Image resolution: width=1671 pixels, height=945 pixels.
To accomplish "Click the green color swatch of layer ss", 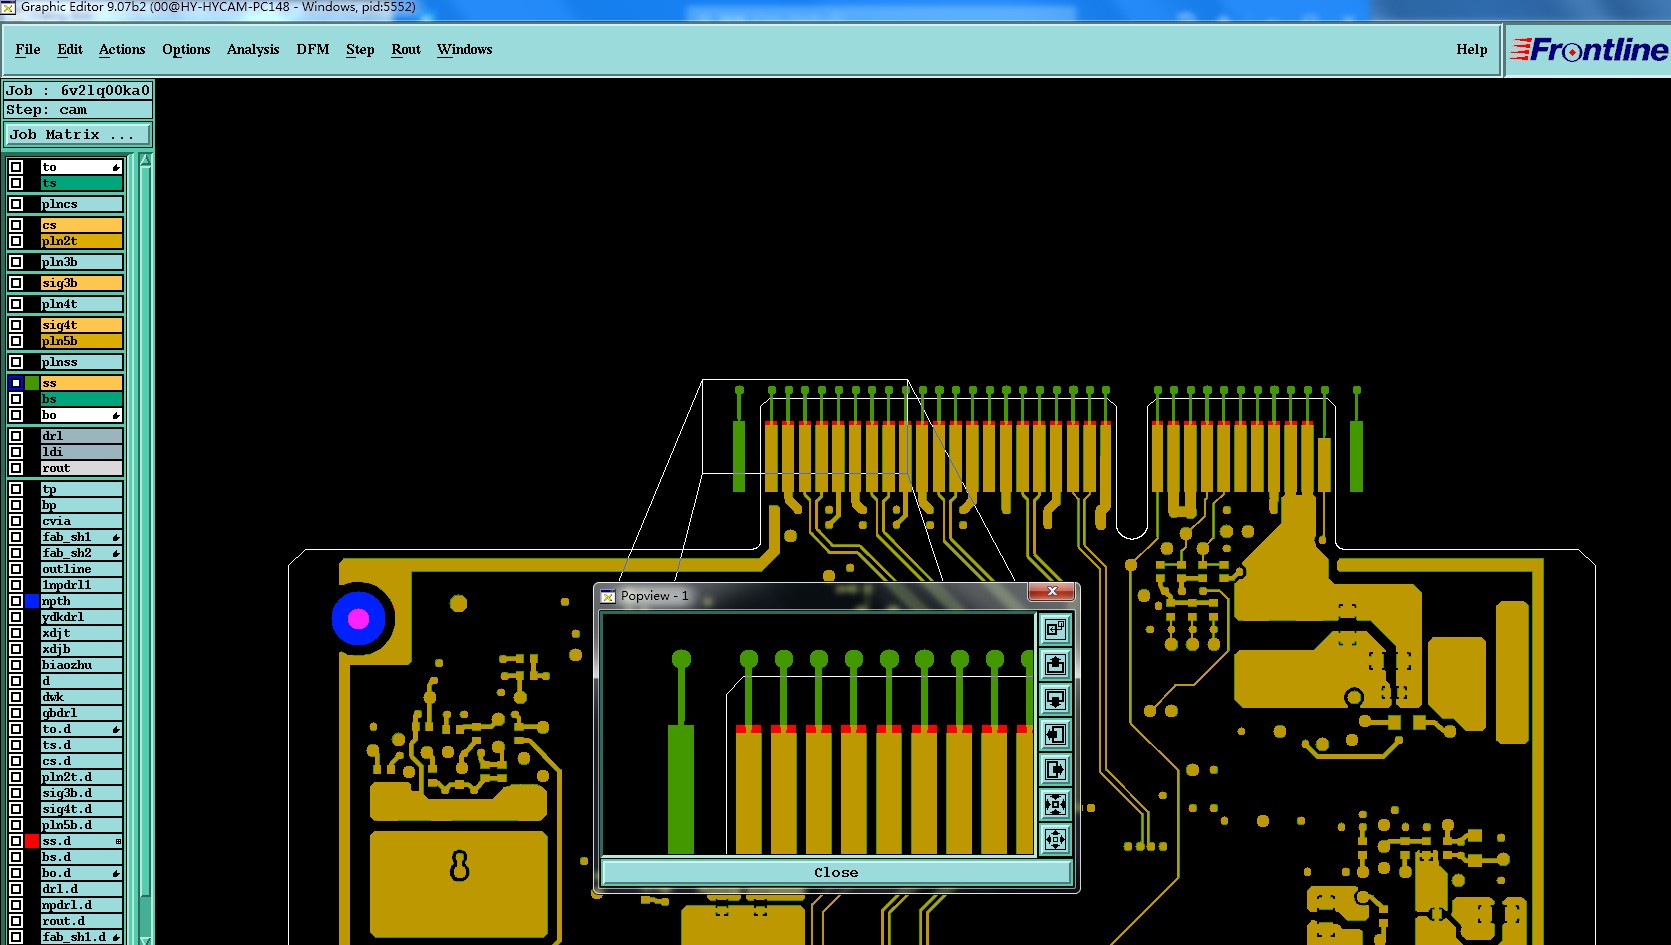I will coord(32,383).
